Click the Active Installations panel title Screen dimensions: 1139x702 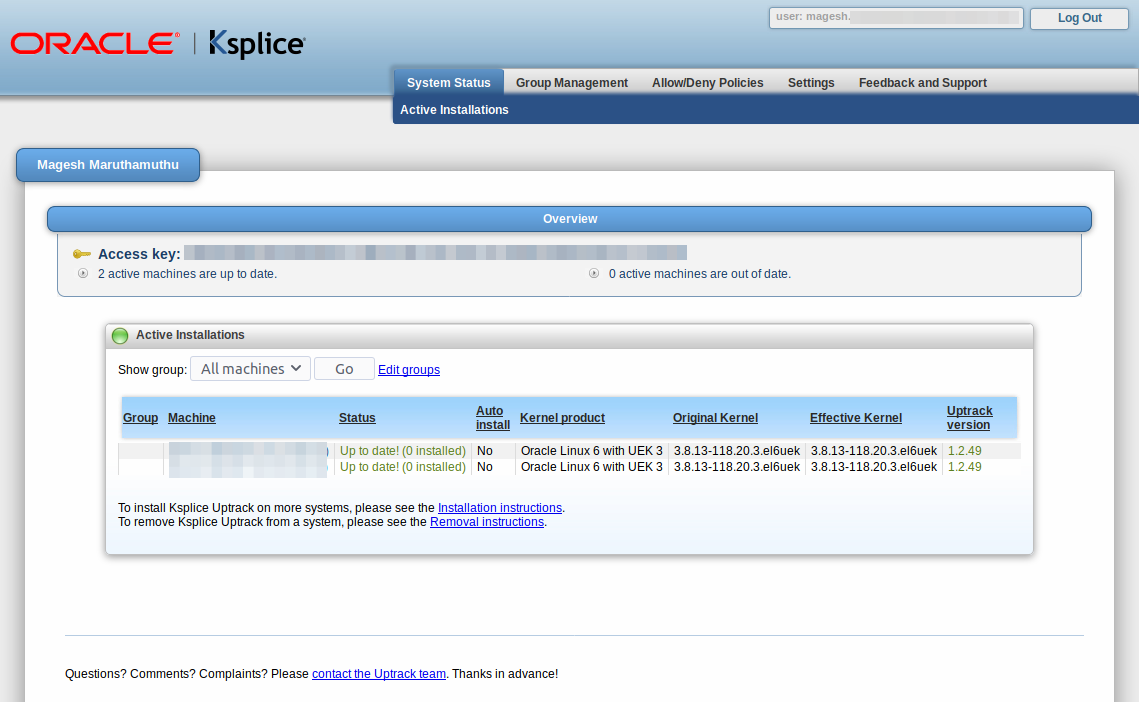190,335
